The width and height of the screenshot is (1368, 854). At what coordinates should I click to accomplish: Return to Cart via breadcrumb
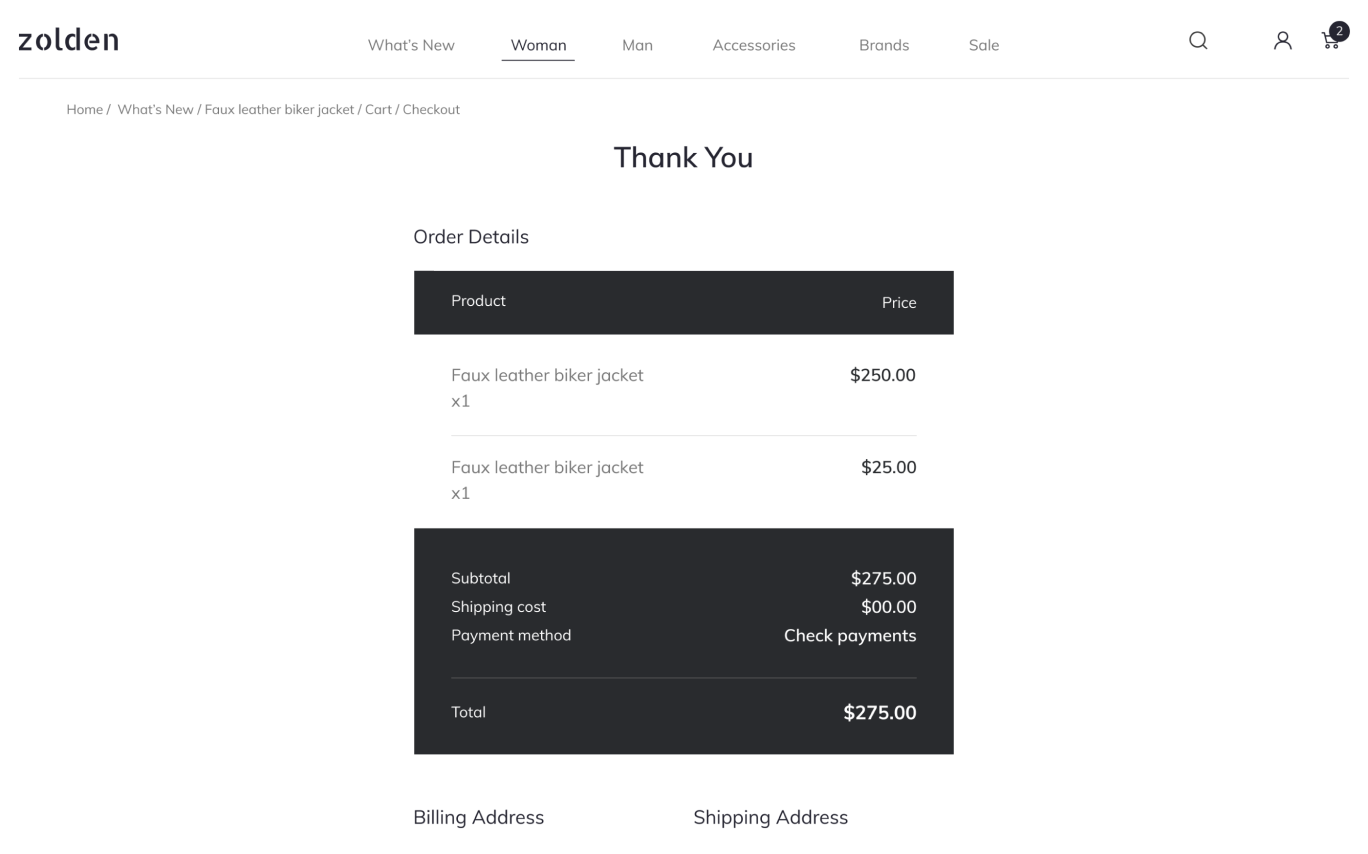coord(378,110)
